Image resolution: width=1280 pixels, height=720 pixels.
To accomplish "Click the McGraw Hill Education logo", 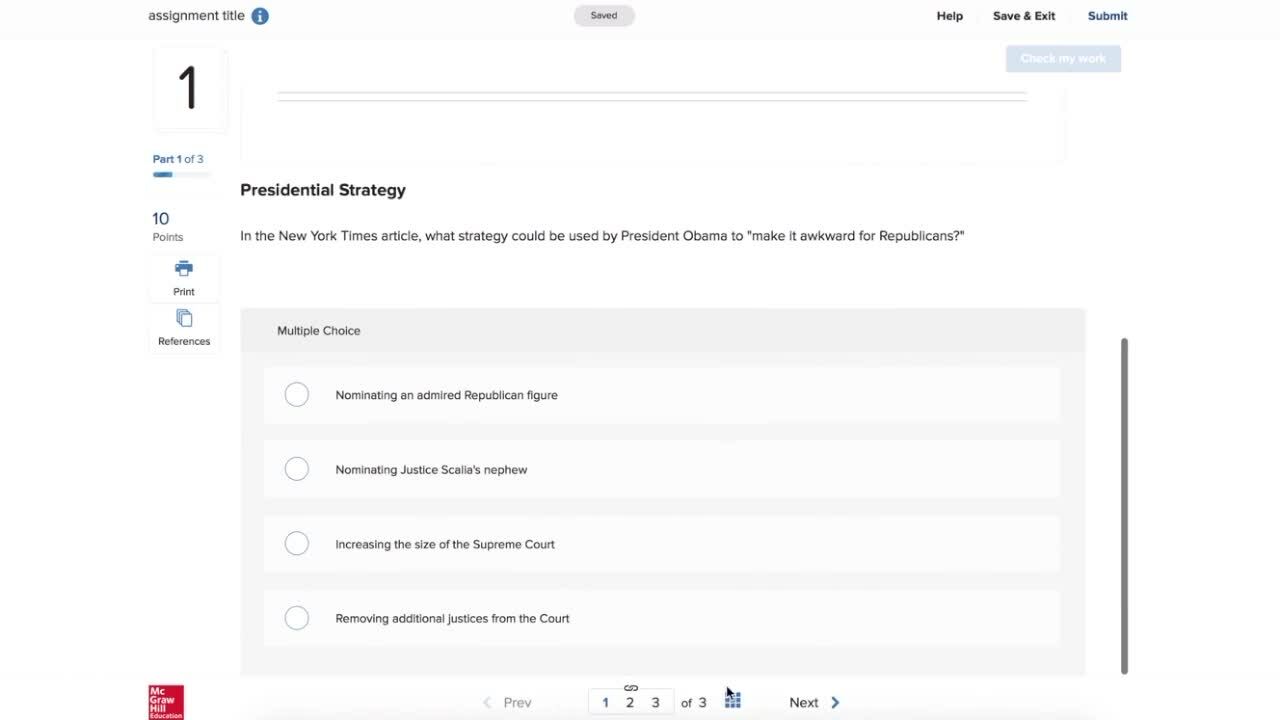I will [x=166, y=702].
